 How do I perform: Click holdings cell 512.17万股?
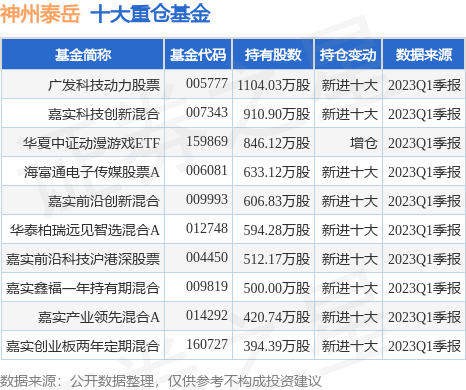pyautogui.click(x=276, y=259)
